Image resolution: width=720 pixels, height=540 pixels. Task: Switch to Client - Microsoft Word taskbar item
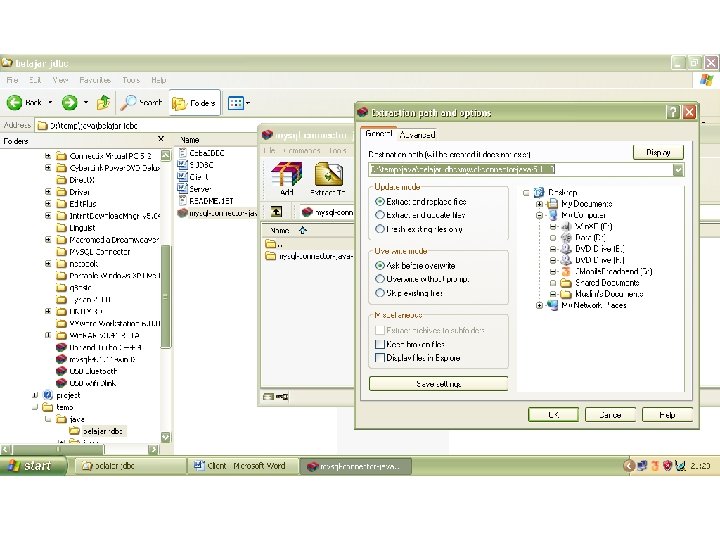coord(243,466)
